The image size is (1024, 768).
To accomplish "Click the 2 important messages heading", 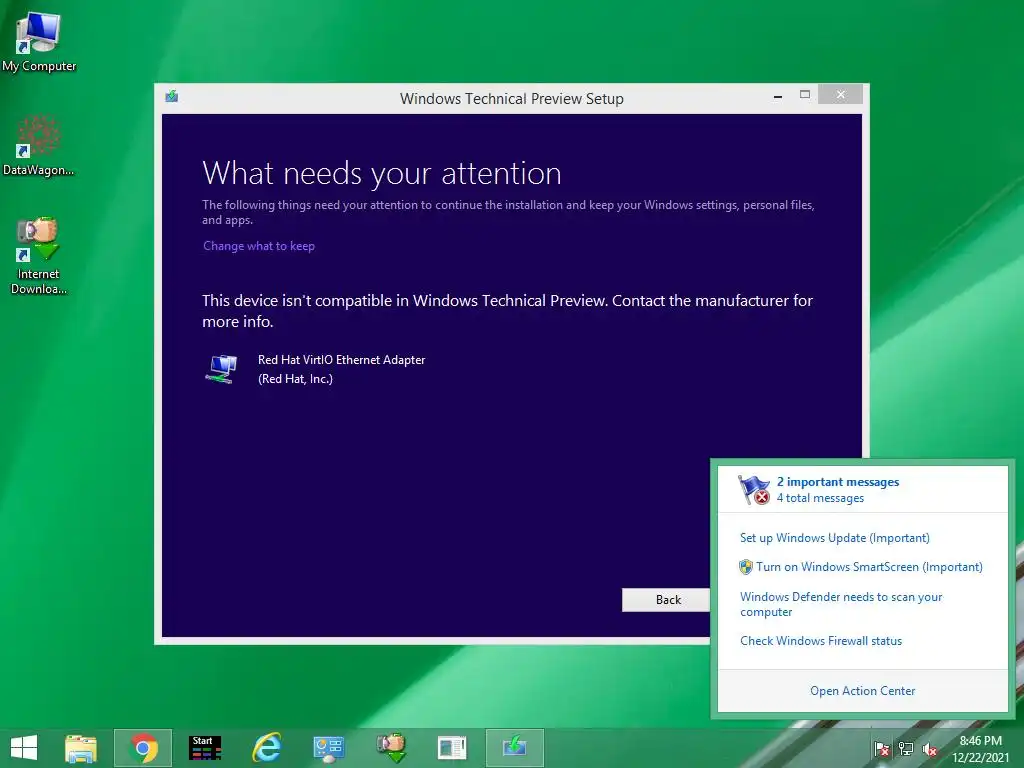I will click(x=838, y=482).
